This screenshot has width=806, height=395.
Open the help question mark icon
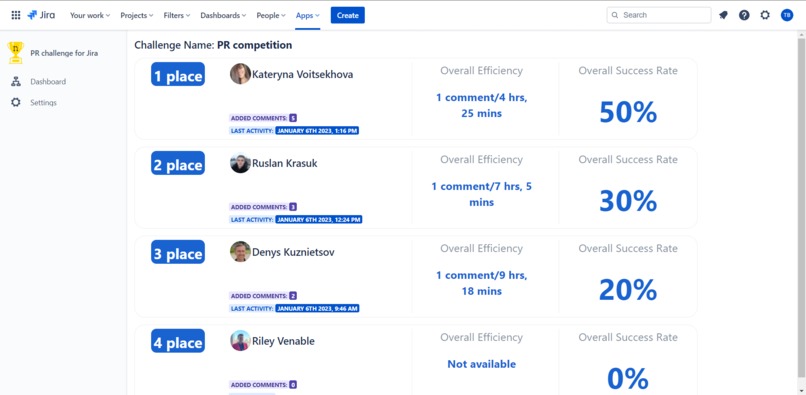pyautogui.click(x=744, y=15)
